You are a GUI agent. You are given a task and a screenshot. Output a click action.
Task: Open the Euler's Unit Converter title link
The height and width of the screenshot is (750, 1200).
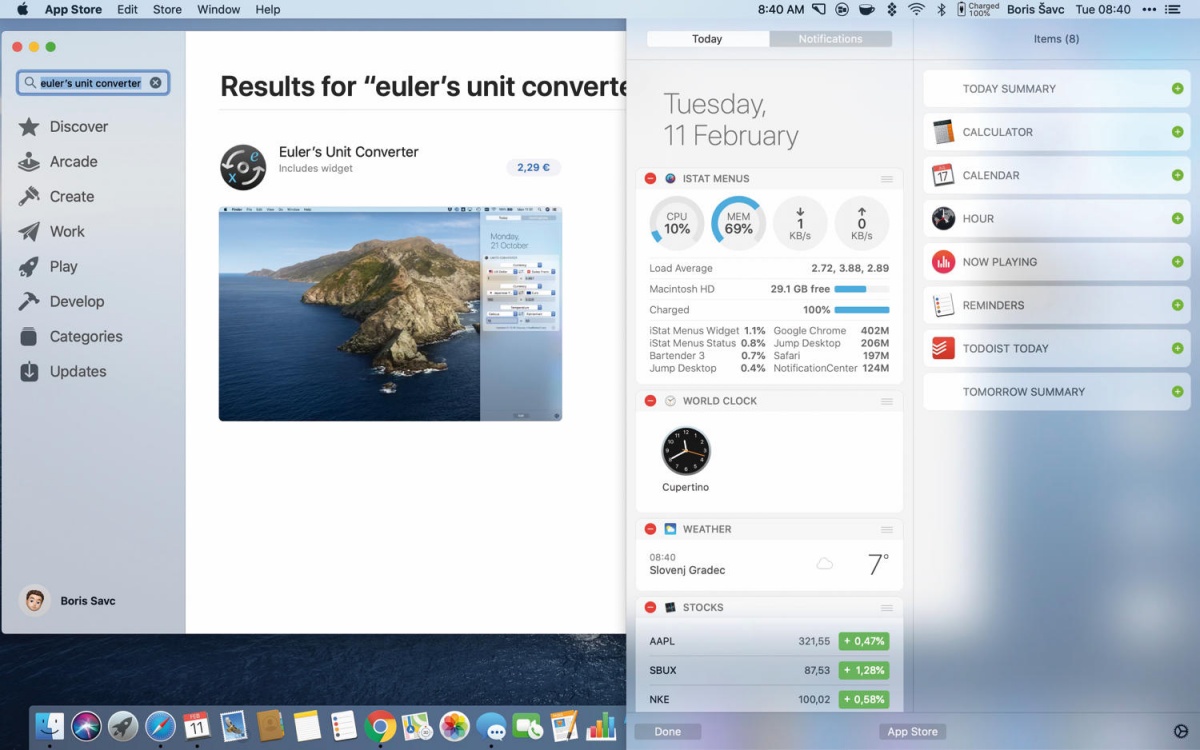tap(349, 152)
